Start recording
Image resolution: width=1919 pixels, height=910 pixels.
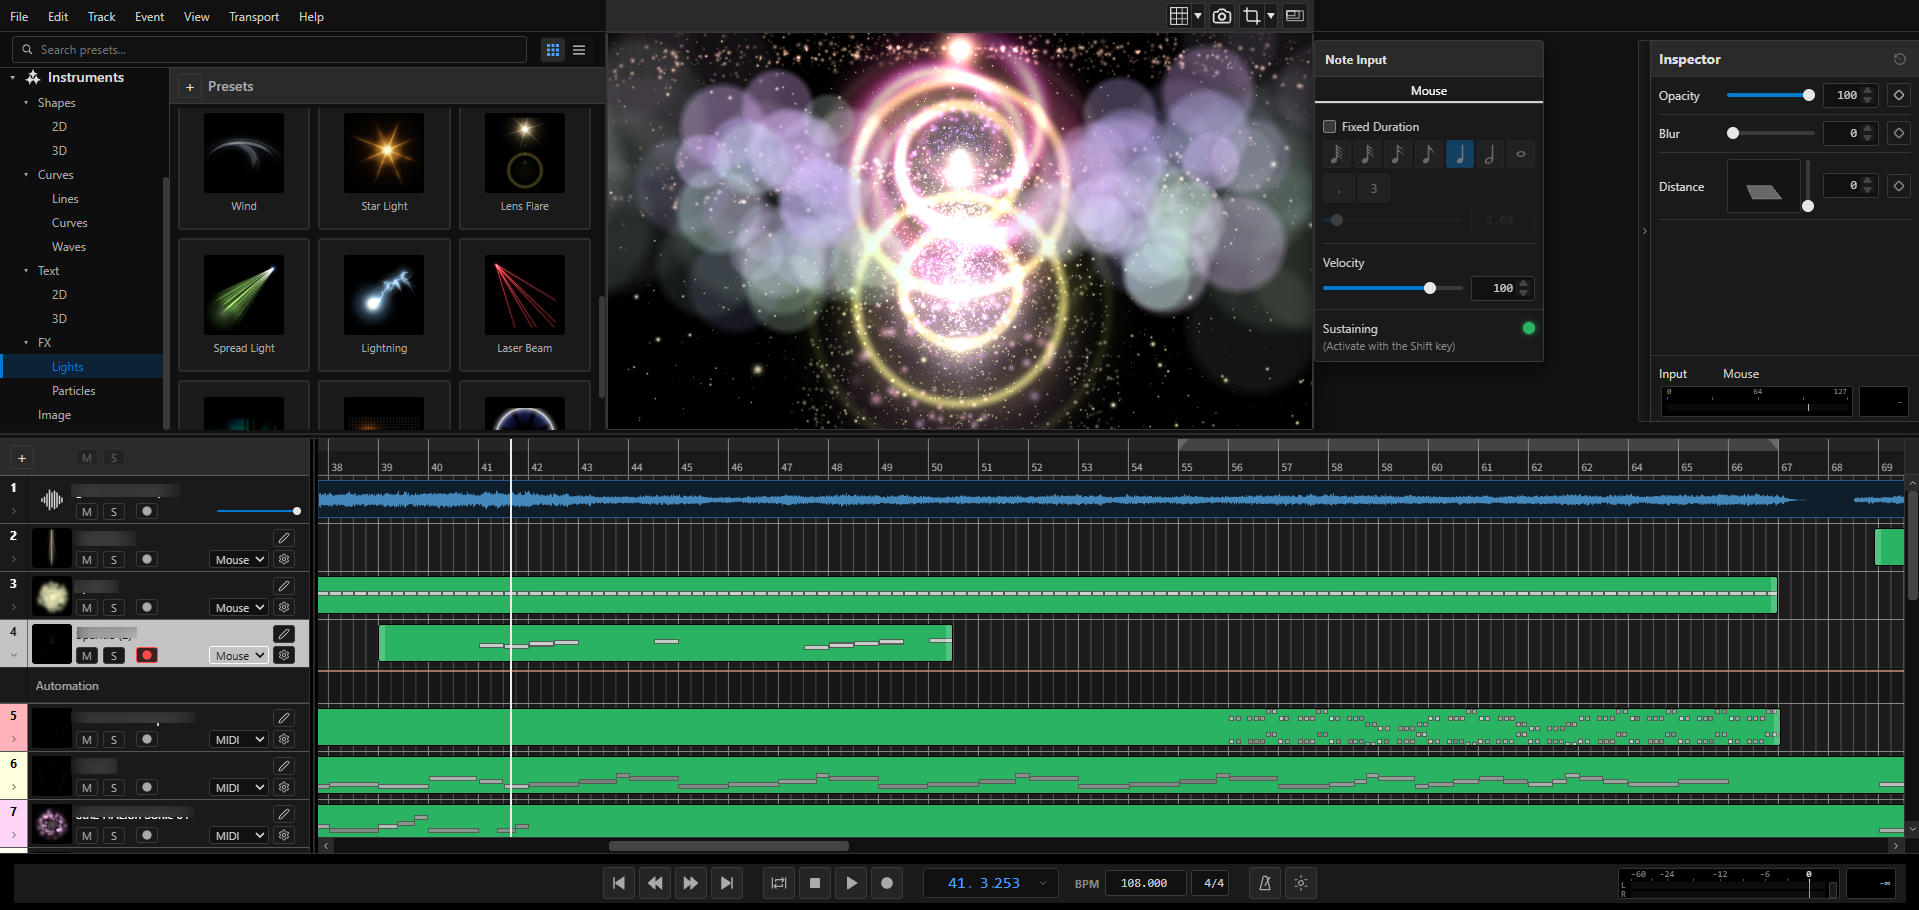pyautogui.click(x=887, y=883)
